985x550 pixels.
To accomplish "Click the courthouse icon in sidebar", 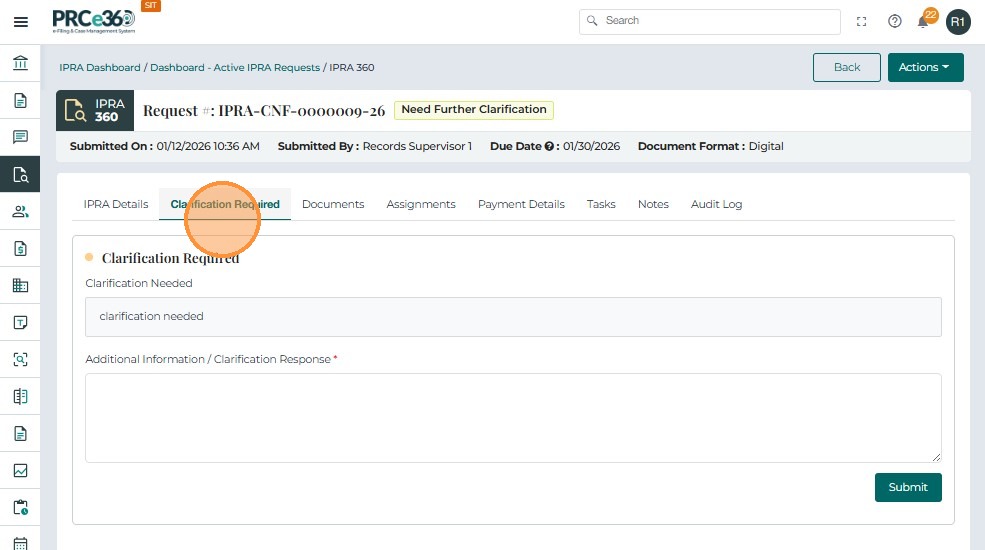I will click(x=20, y=64).
